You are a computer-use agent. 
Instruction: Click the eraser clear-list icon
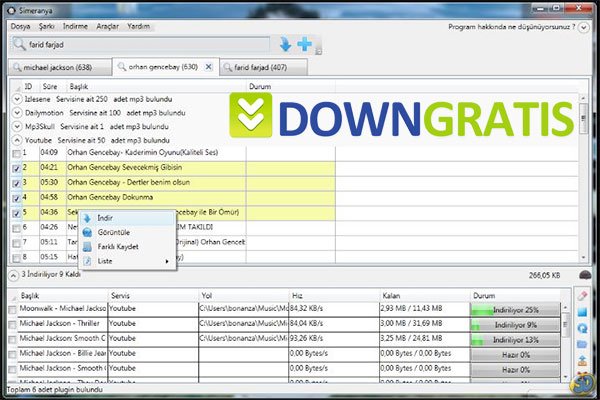(x=582, y=295)
